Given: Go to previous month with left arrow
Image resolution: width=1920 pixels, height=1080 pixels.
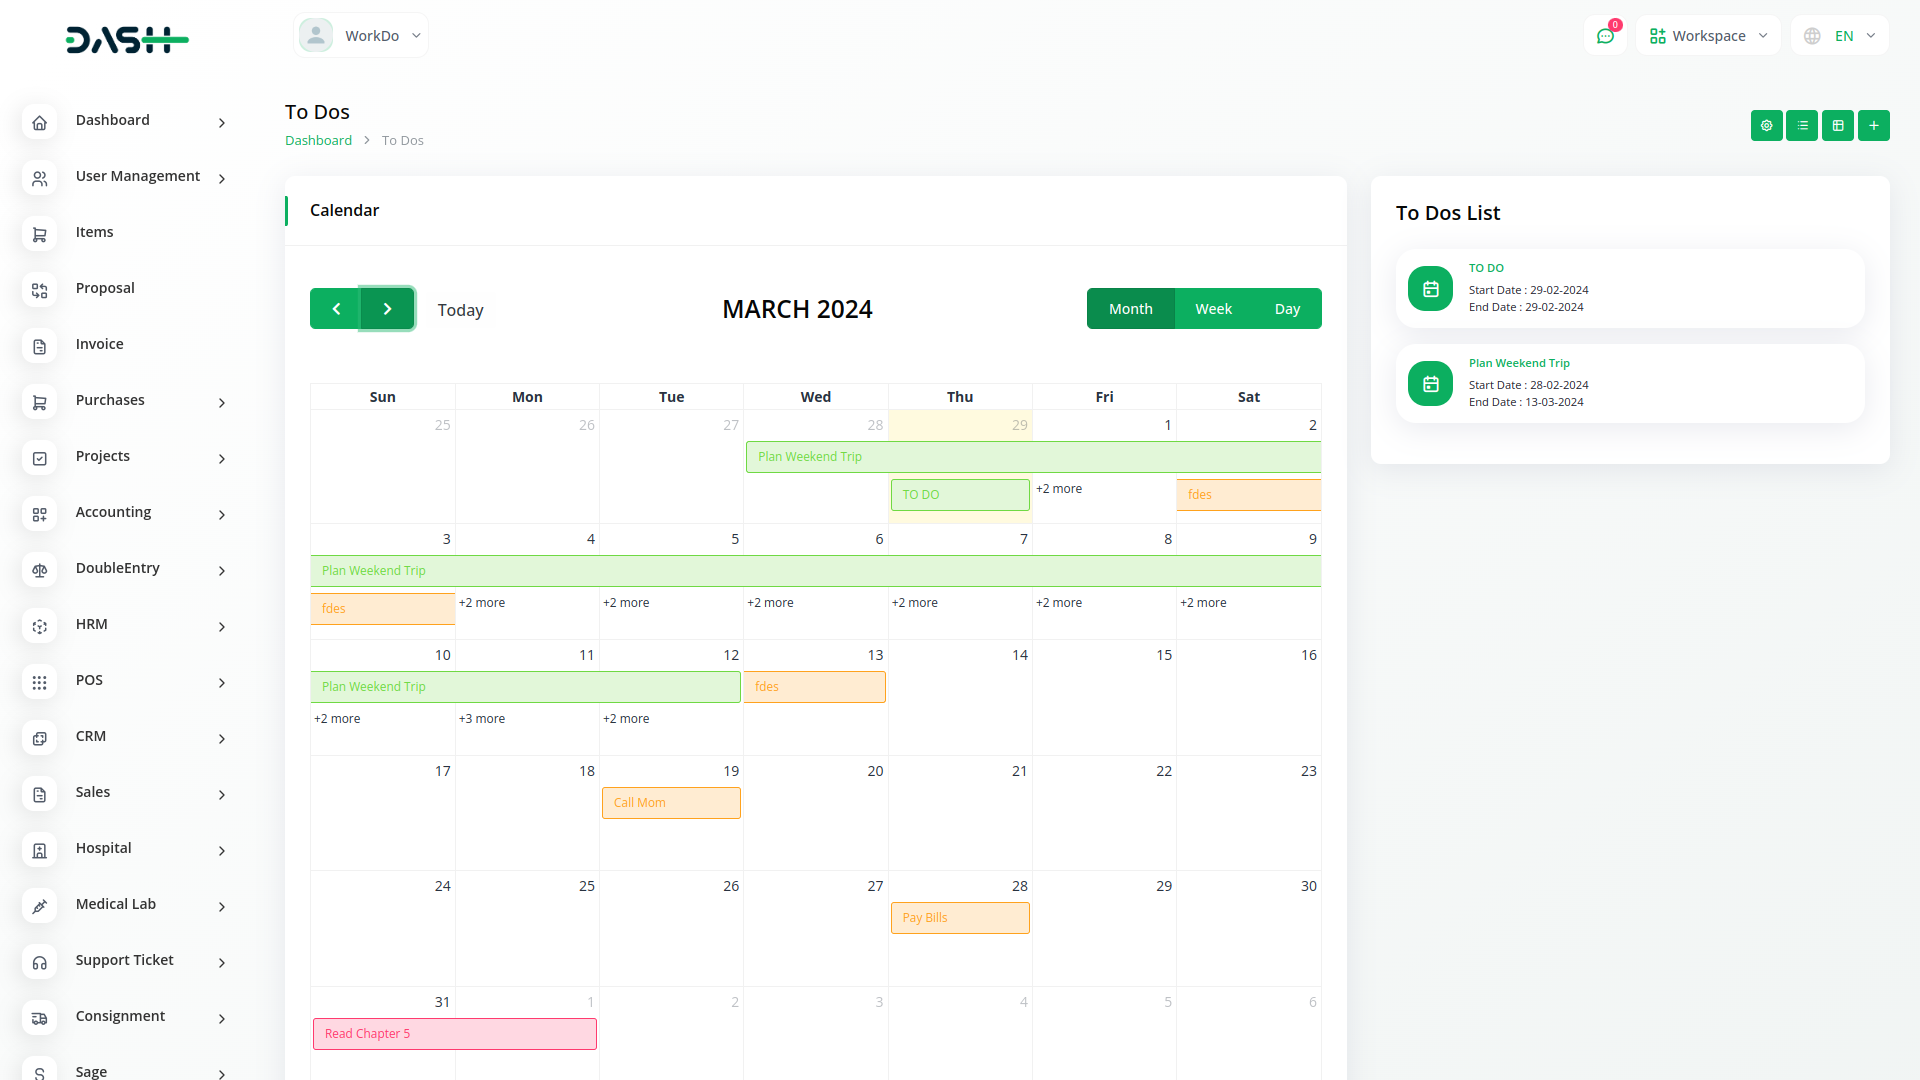Looking at the screenshot, I should tap(336, 309).
